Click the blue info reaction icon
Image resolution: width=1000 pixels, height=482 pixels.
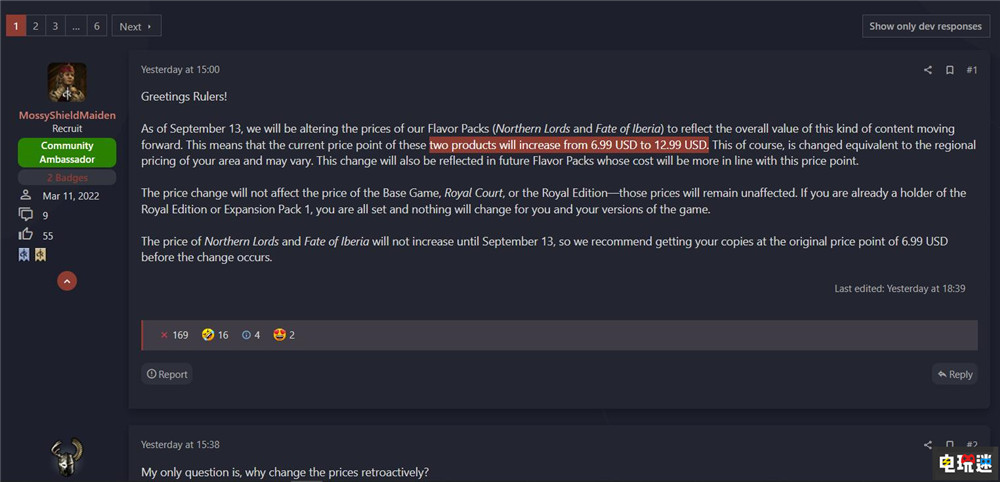[246, 335]
